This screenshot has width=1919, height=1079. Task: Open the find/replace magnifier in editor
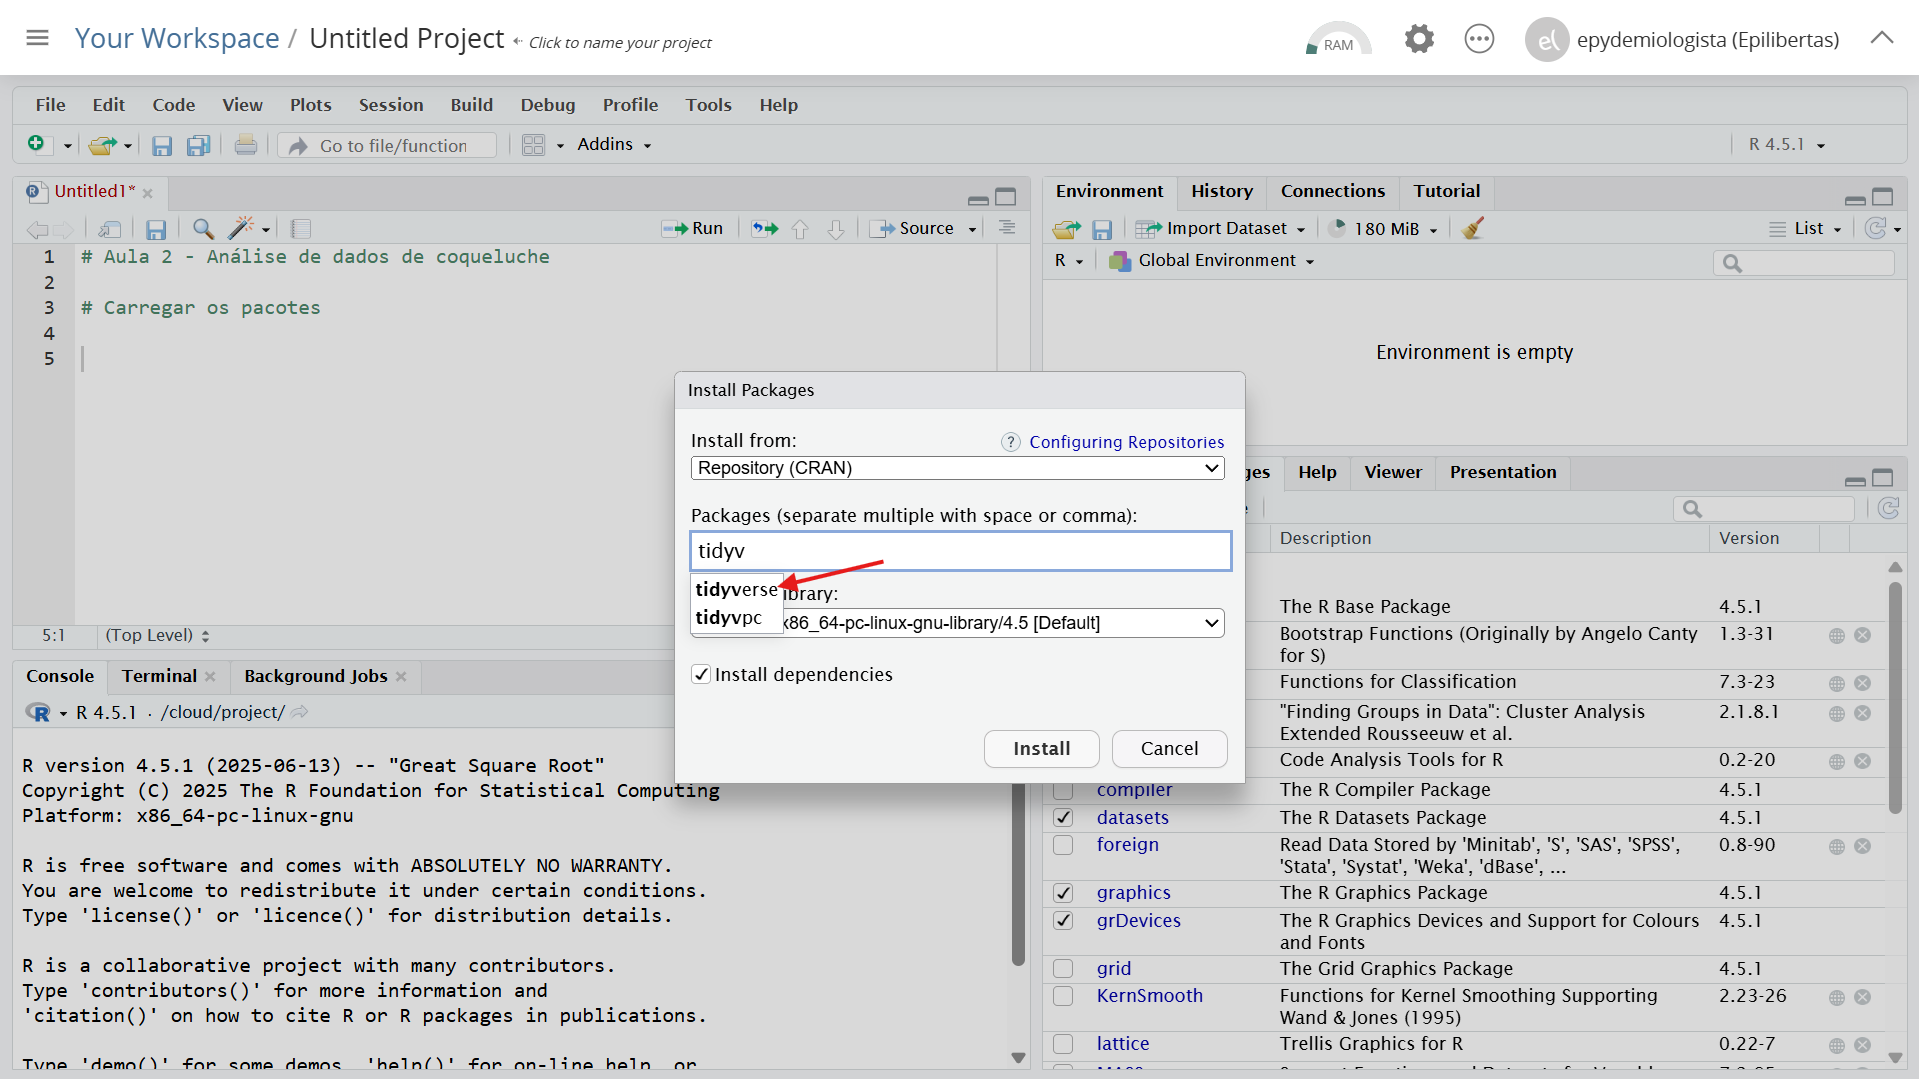(x=203, y=229)
